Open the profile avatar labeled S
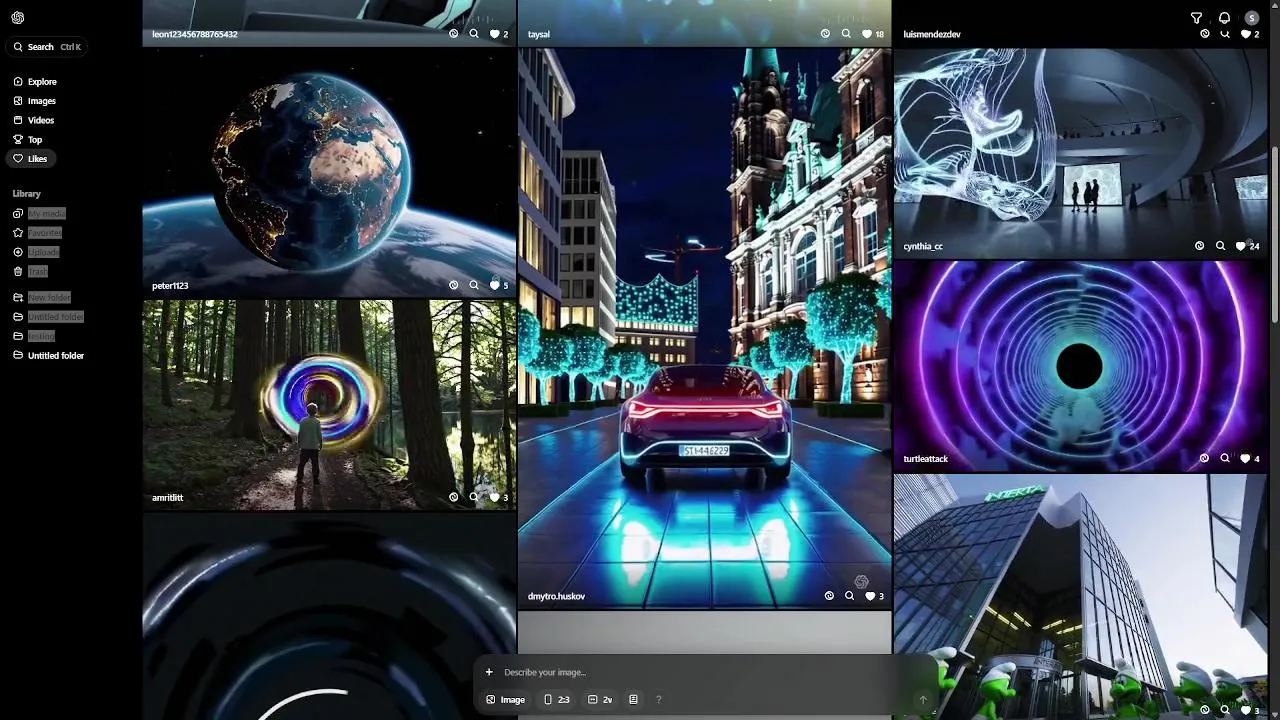The width and height of the screenshot is (1280, 720). (x=1252, y=18)
